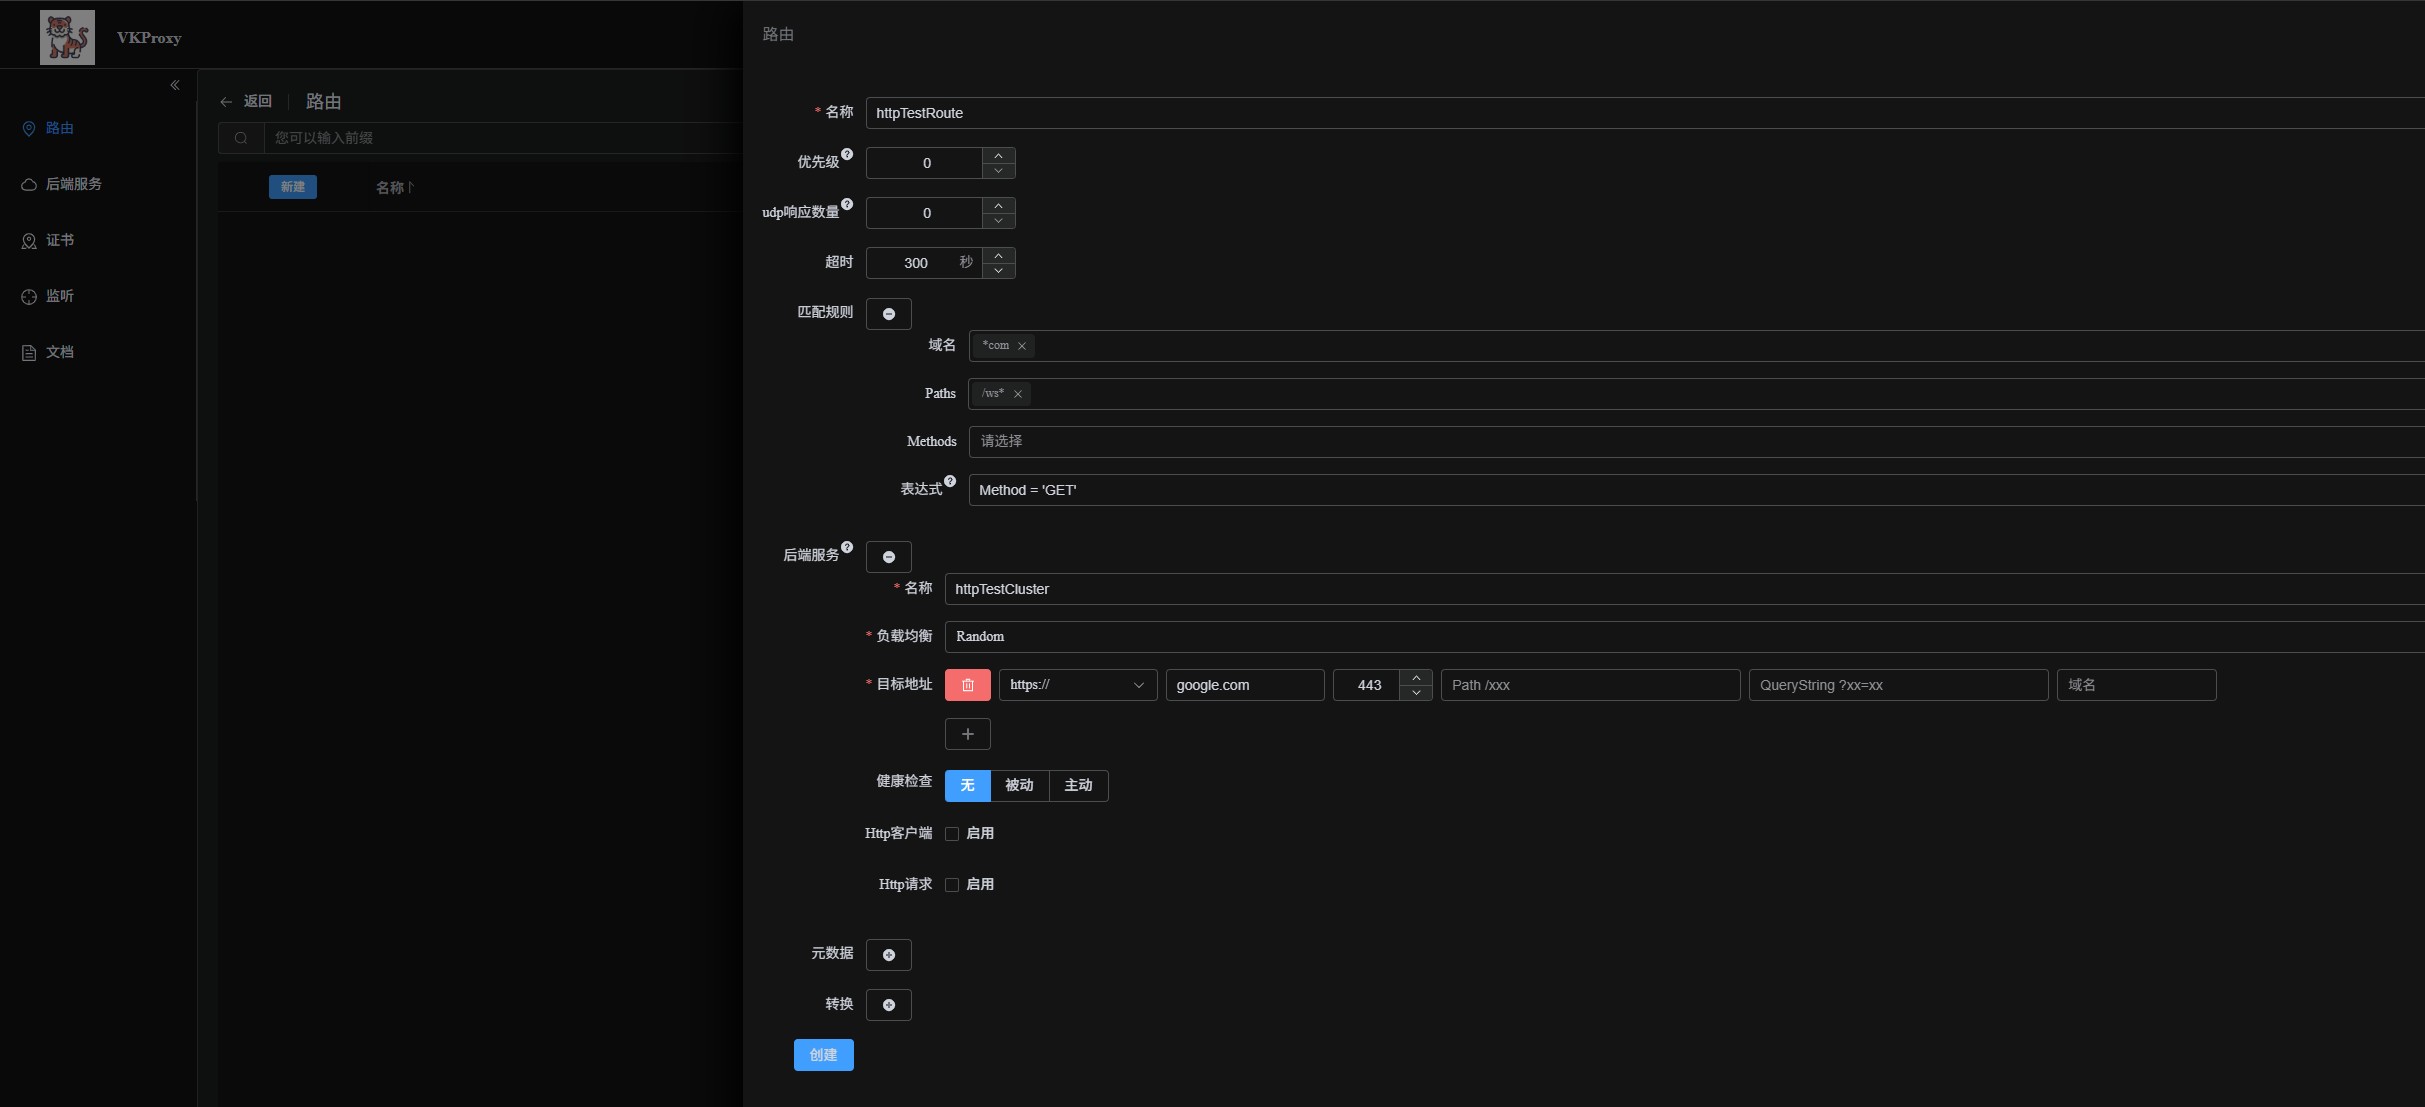The height and width of the screenshot is (1107, 2425).
Task: Remove the 后端服务 section with minus icon
Action: pos(889,557)
